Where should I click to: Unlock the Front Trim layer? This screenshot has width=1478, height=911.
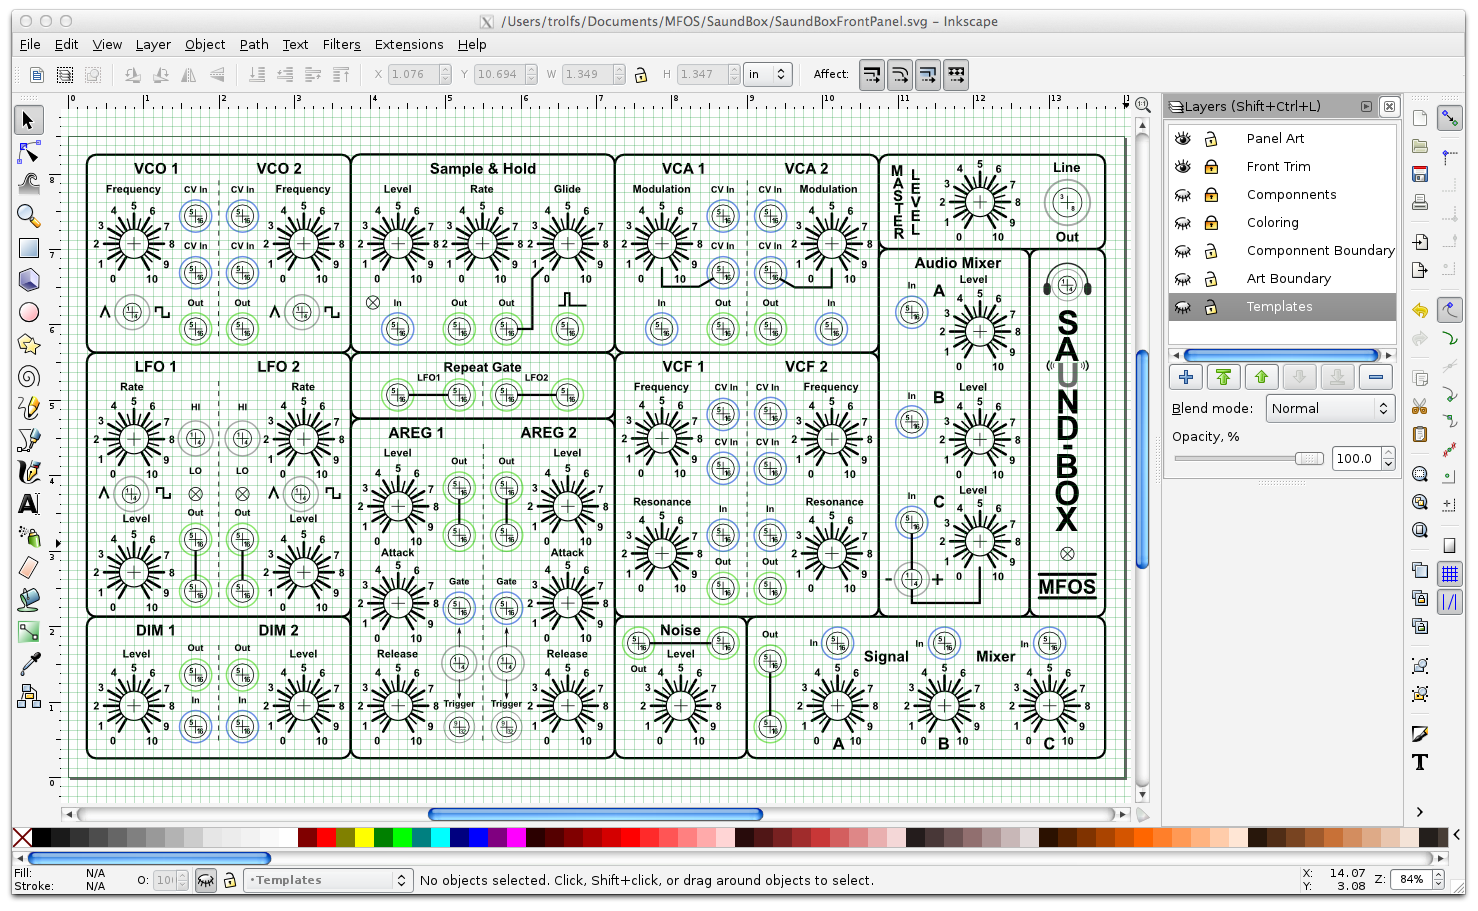coord(1211,167)
